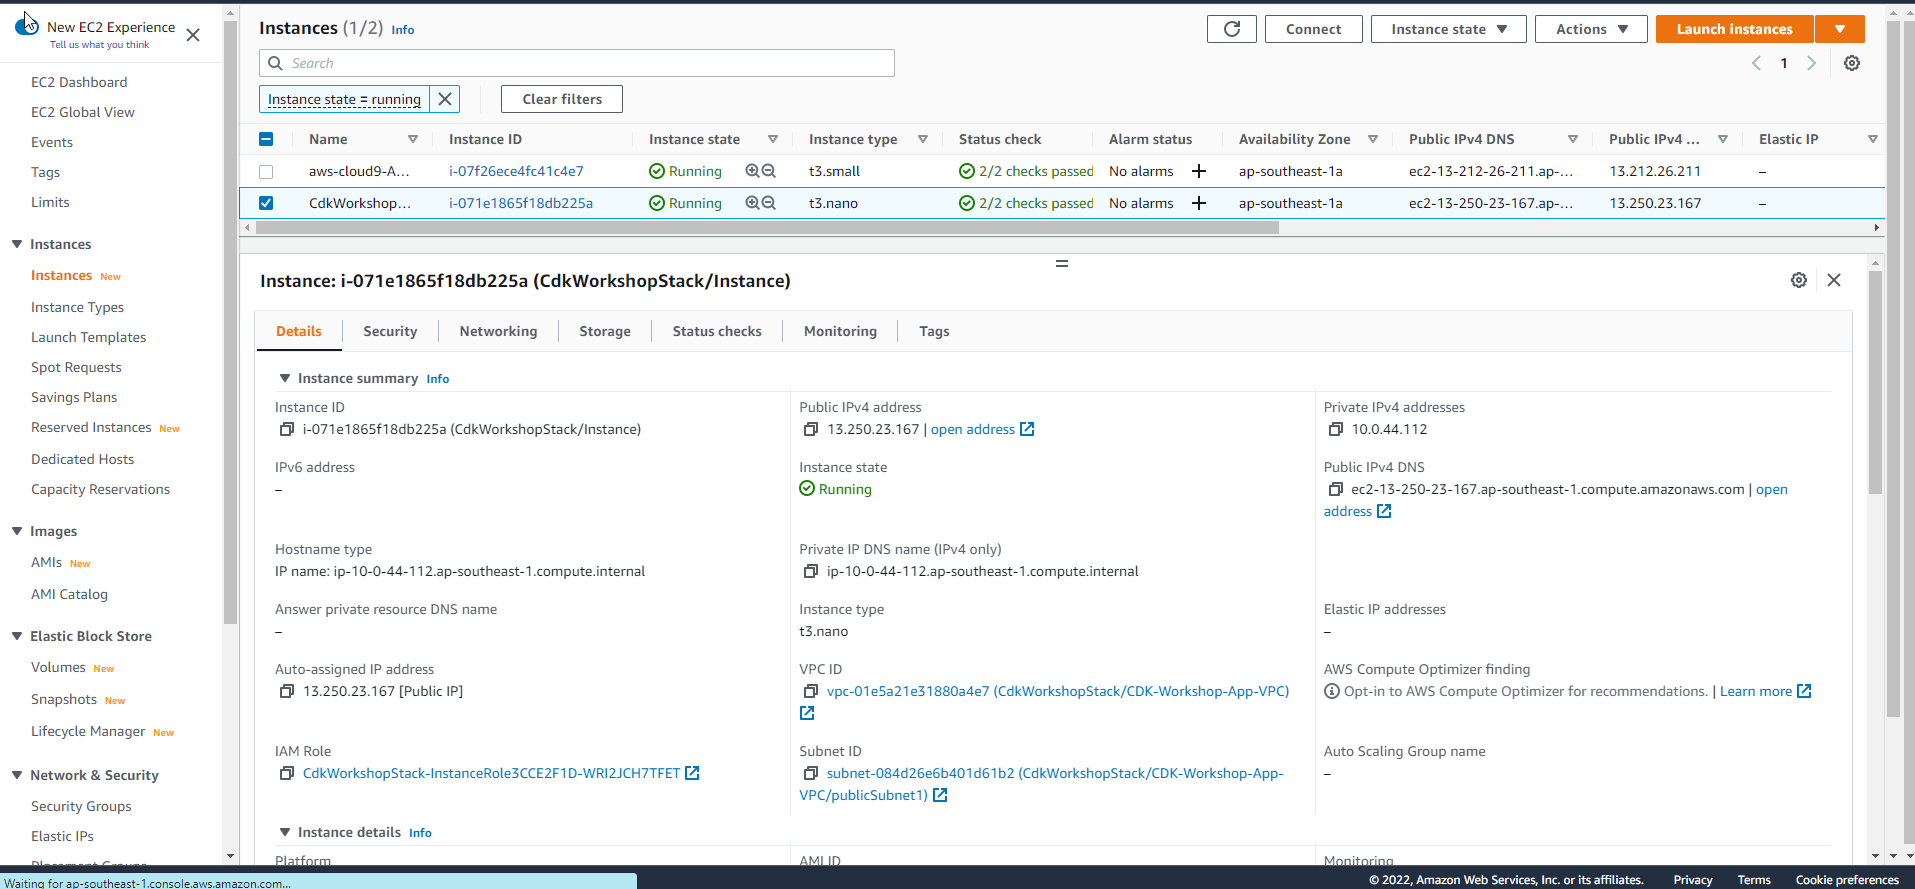Sort by the Availability Zone column arrow

tap(1373, 139)
